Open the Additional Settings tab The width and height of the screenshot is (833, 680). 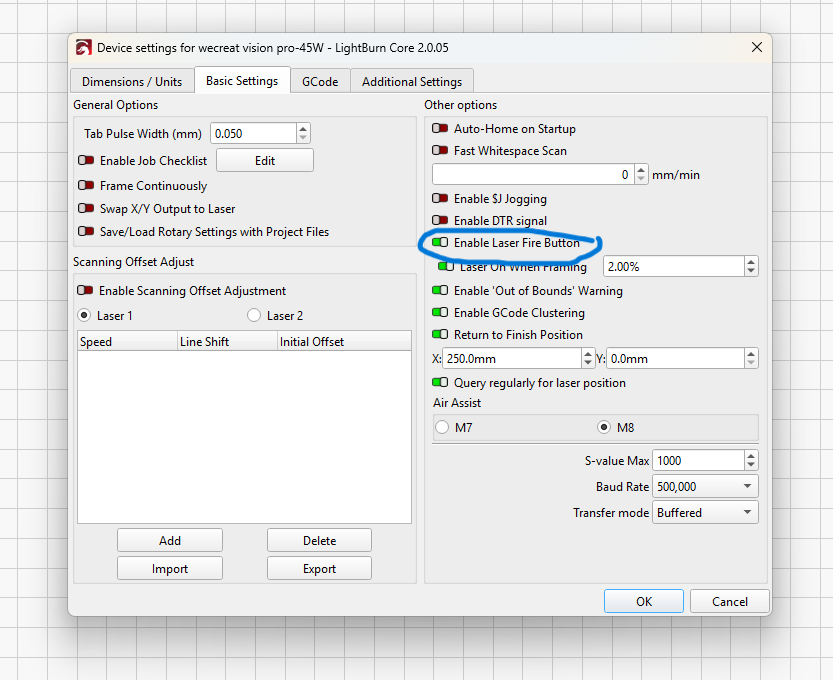(x=412, y=82)
